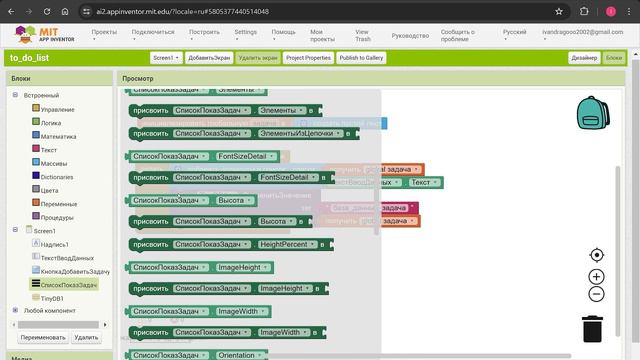The image size is (640, 360).
Task: Open View Trash
Action: 362,36
